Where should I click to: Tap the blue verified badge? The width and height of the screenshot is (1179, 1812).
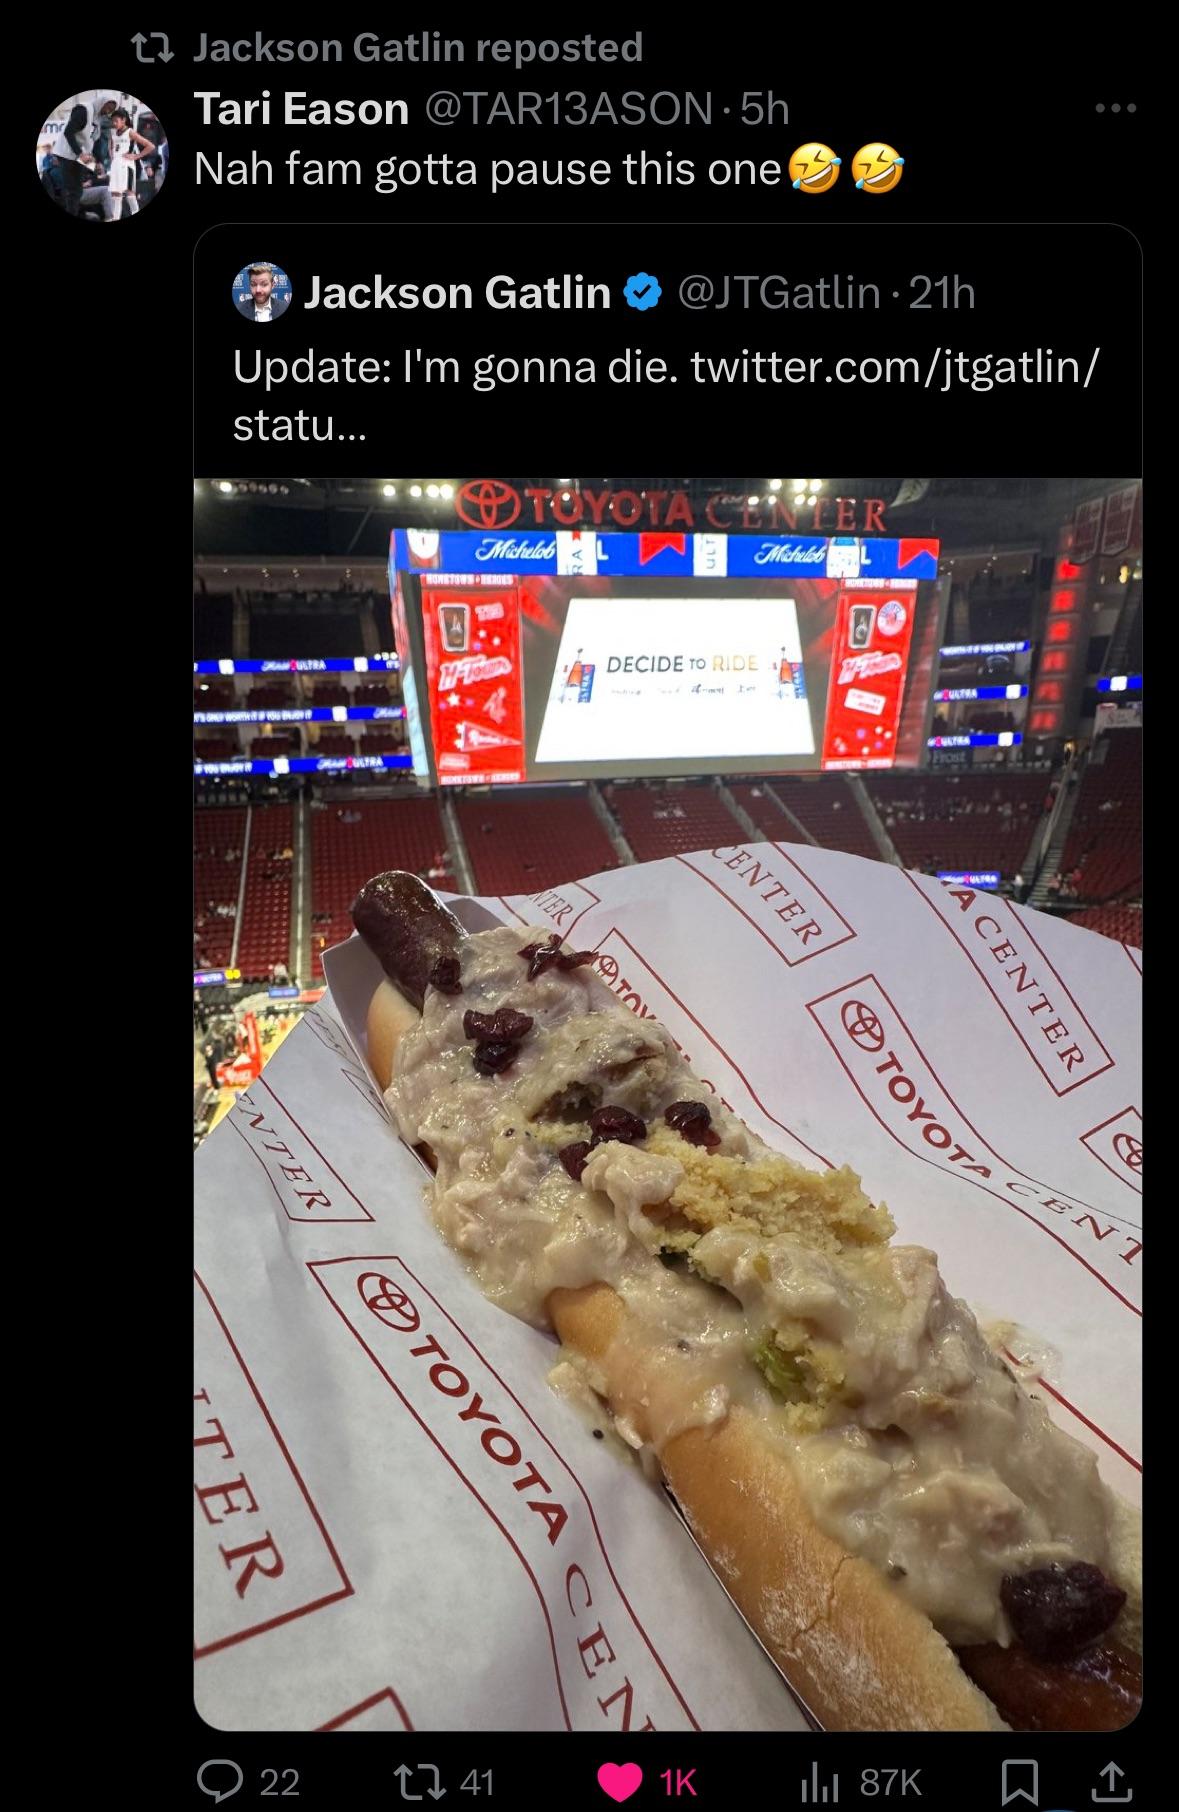[x=643, y=292]
